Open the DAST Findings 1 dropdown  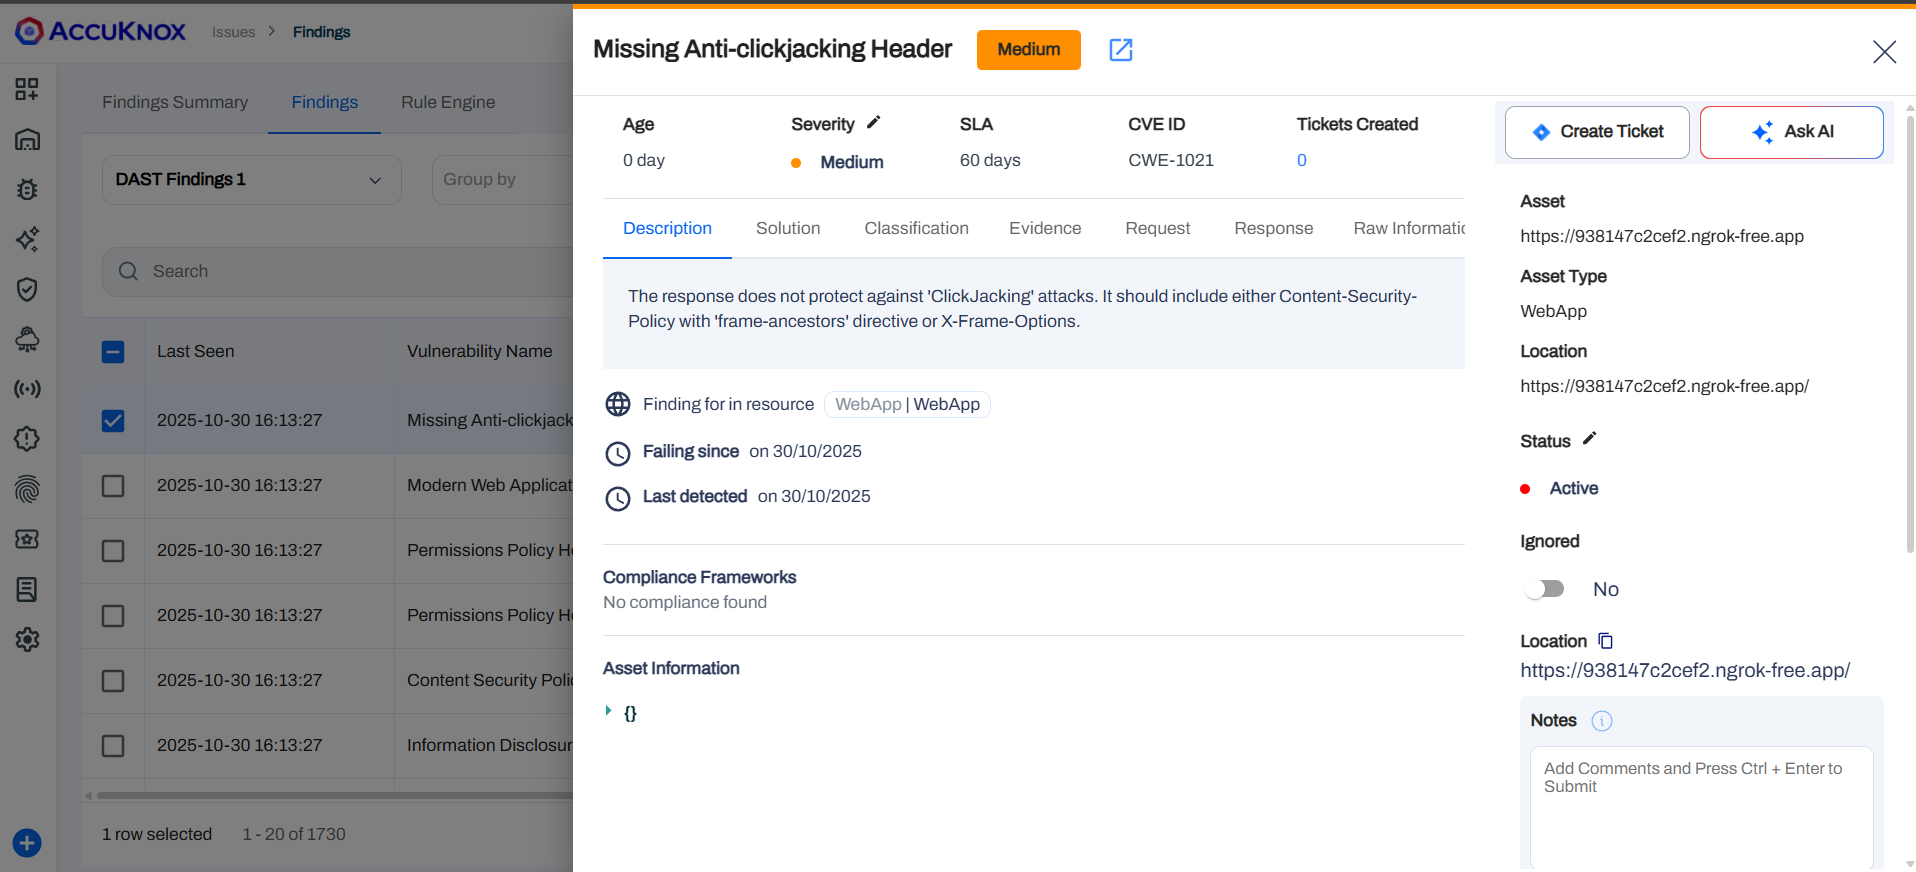click(251, 180)
